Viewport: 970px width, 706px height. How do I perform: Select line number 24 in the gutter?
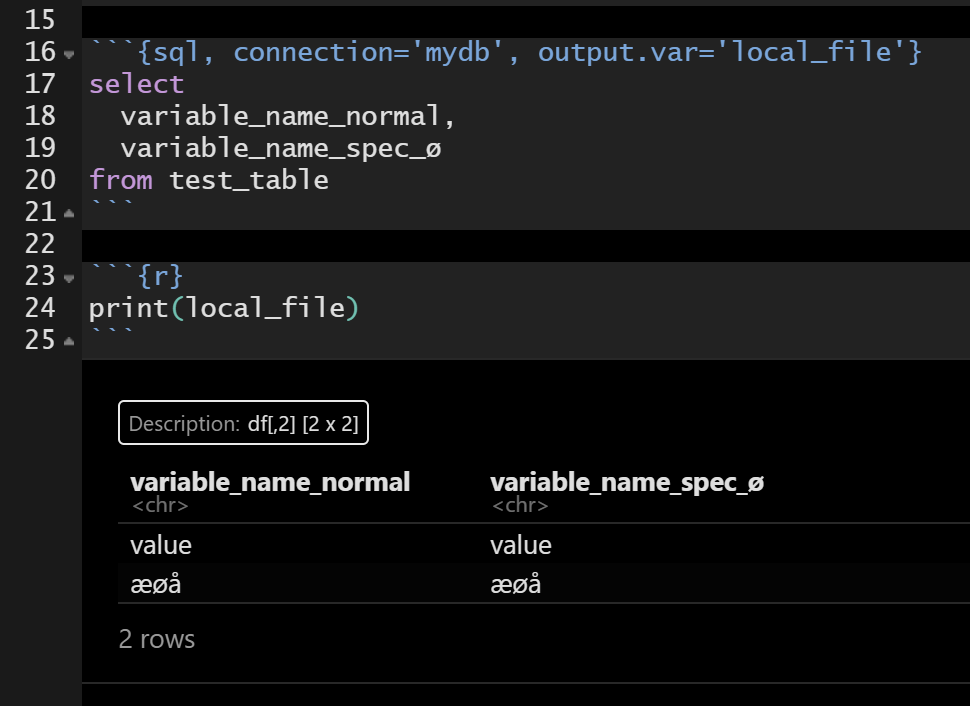(x=40, y=307)
